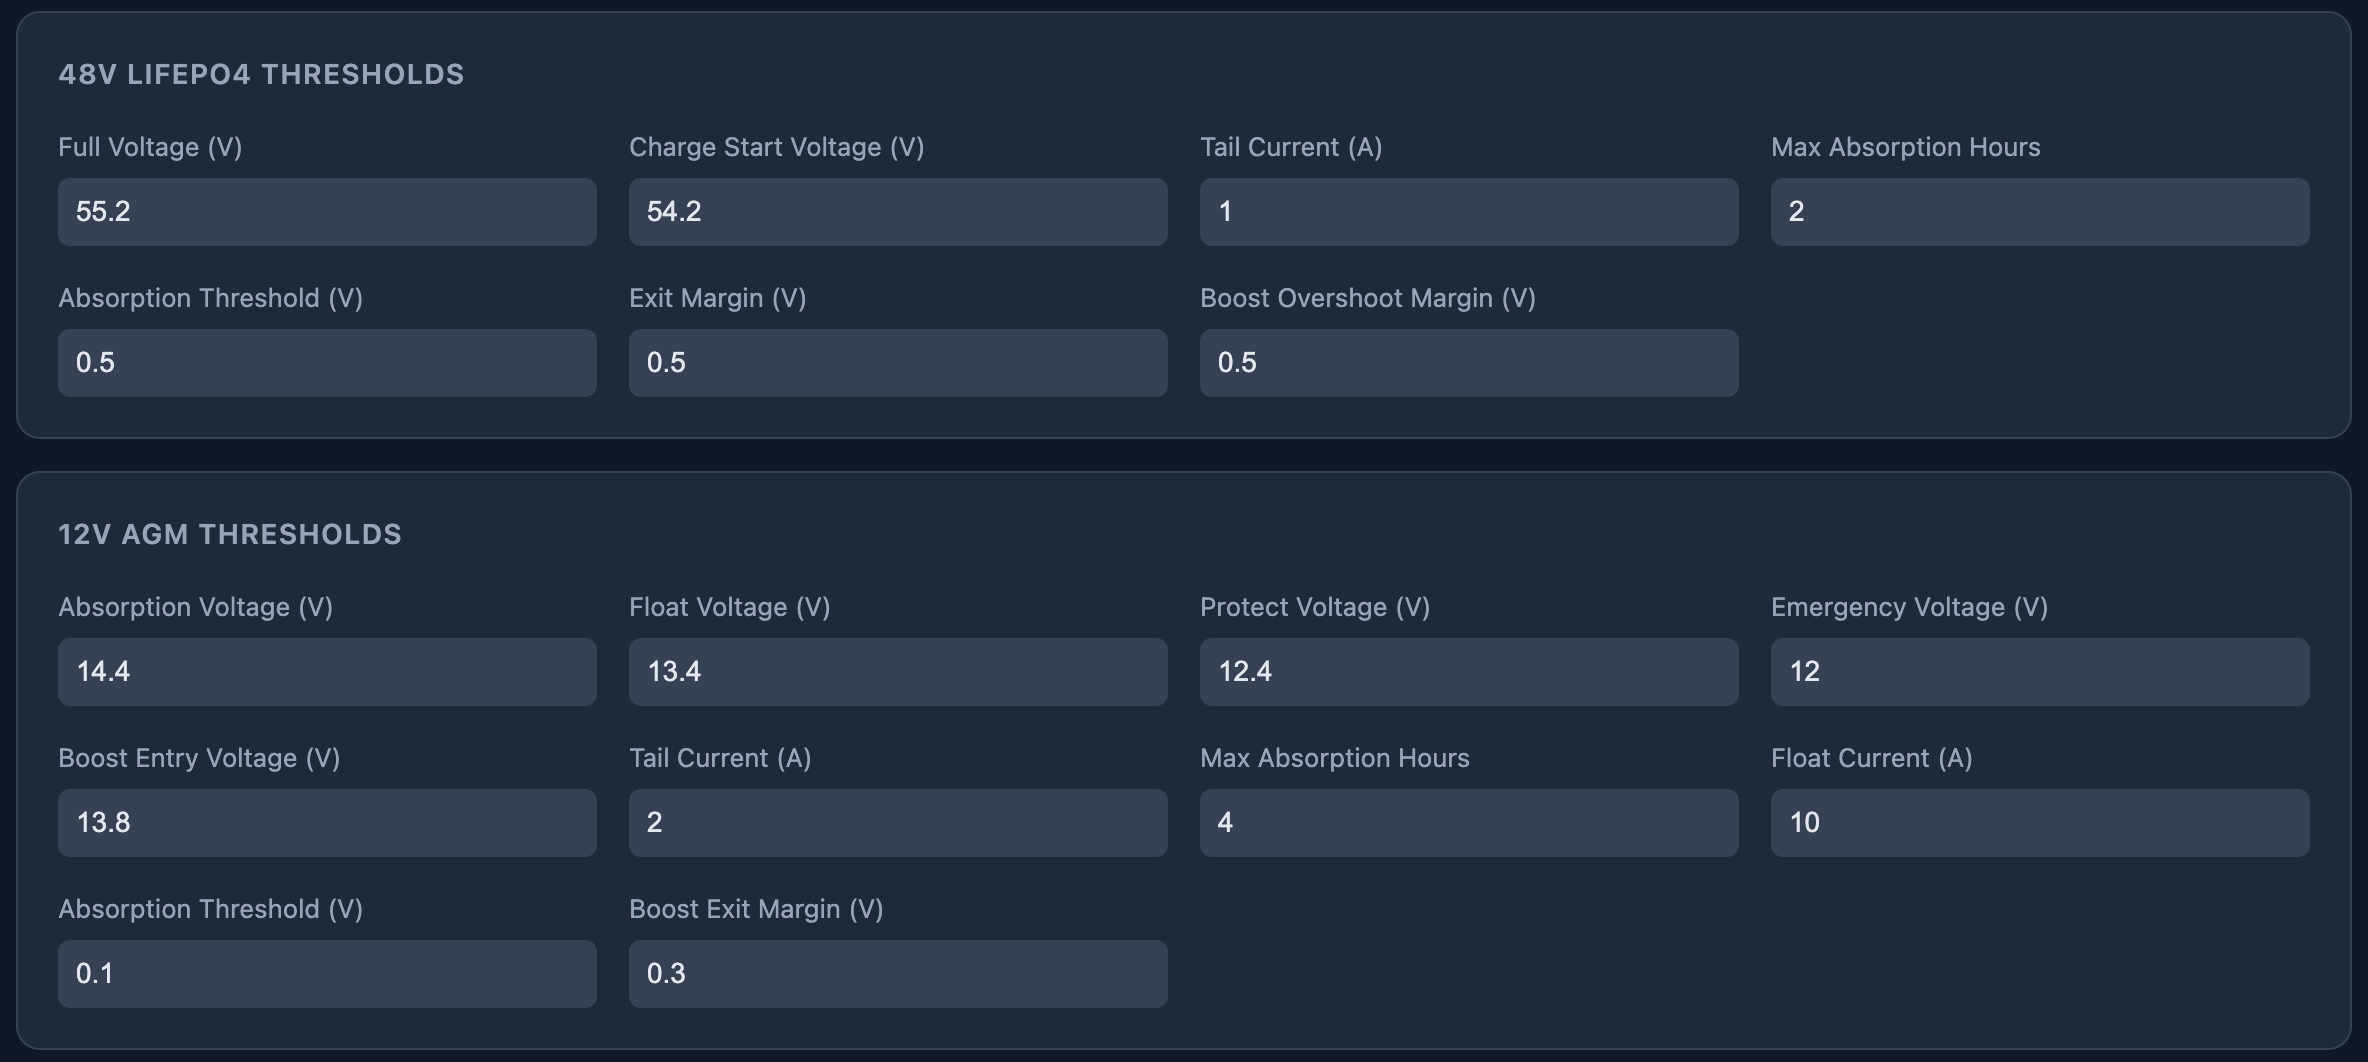Focus the Float Voltage input box
The width and height of the screenshot is (2368, 1062).
click(x=898, y=672)
